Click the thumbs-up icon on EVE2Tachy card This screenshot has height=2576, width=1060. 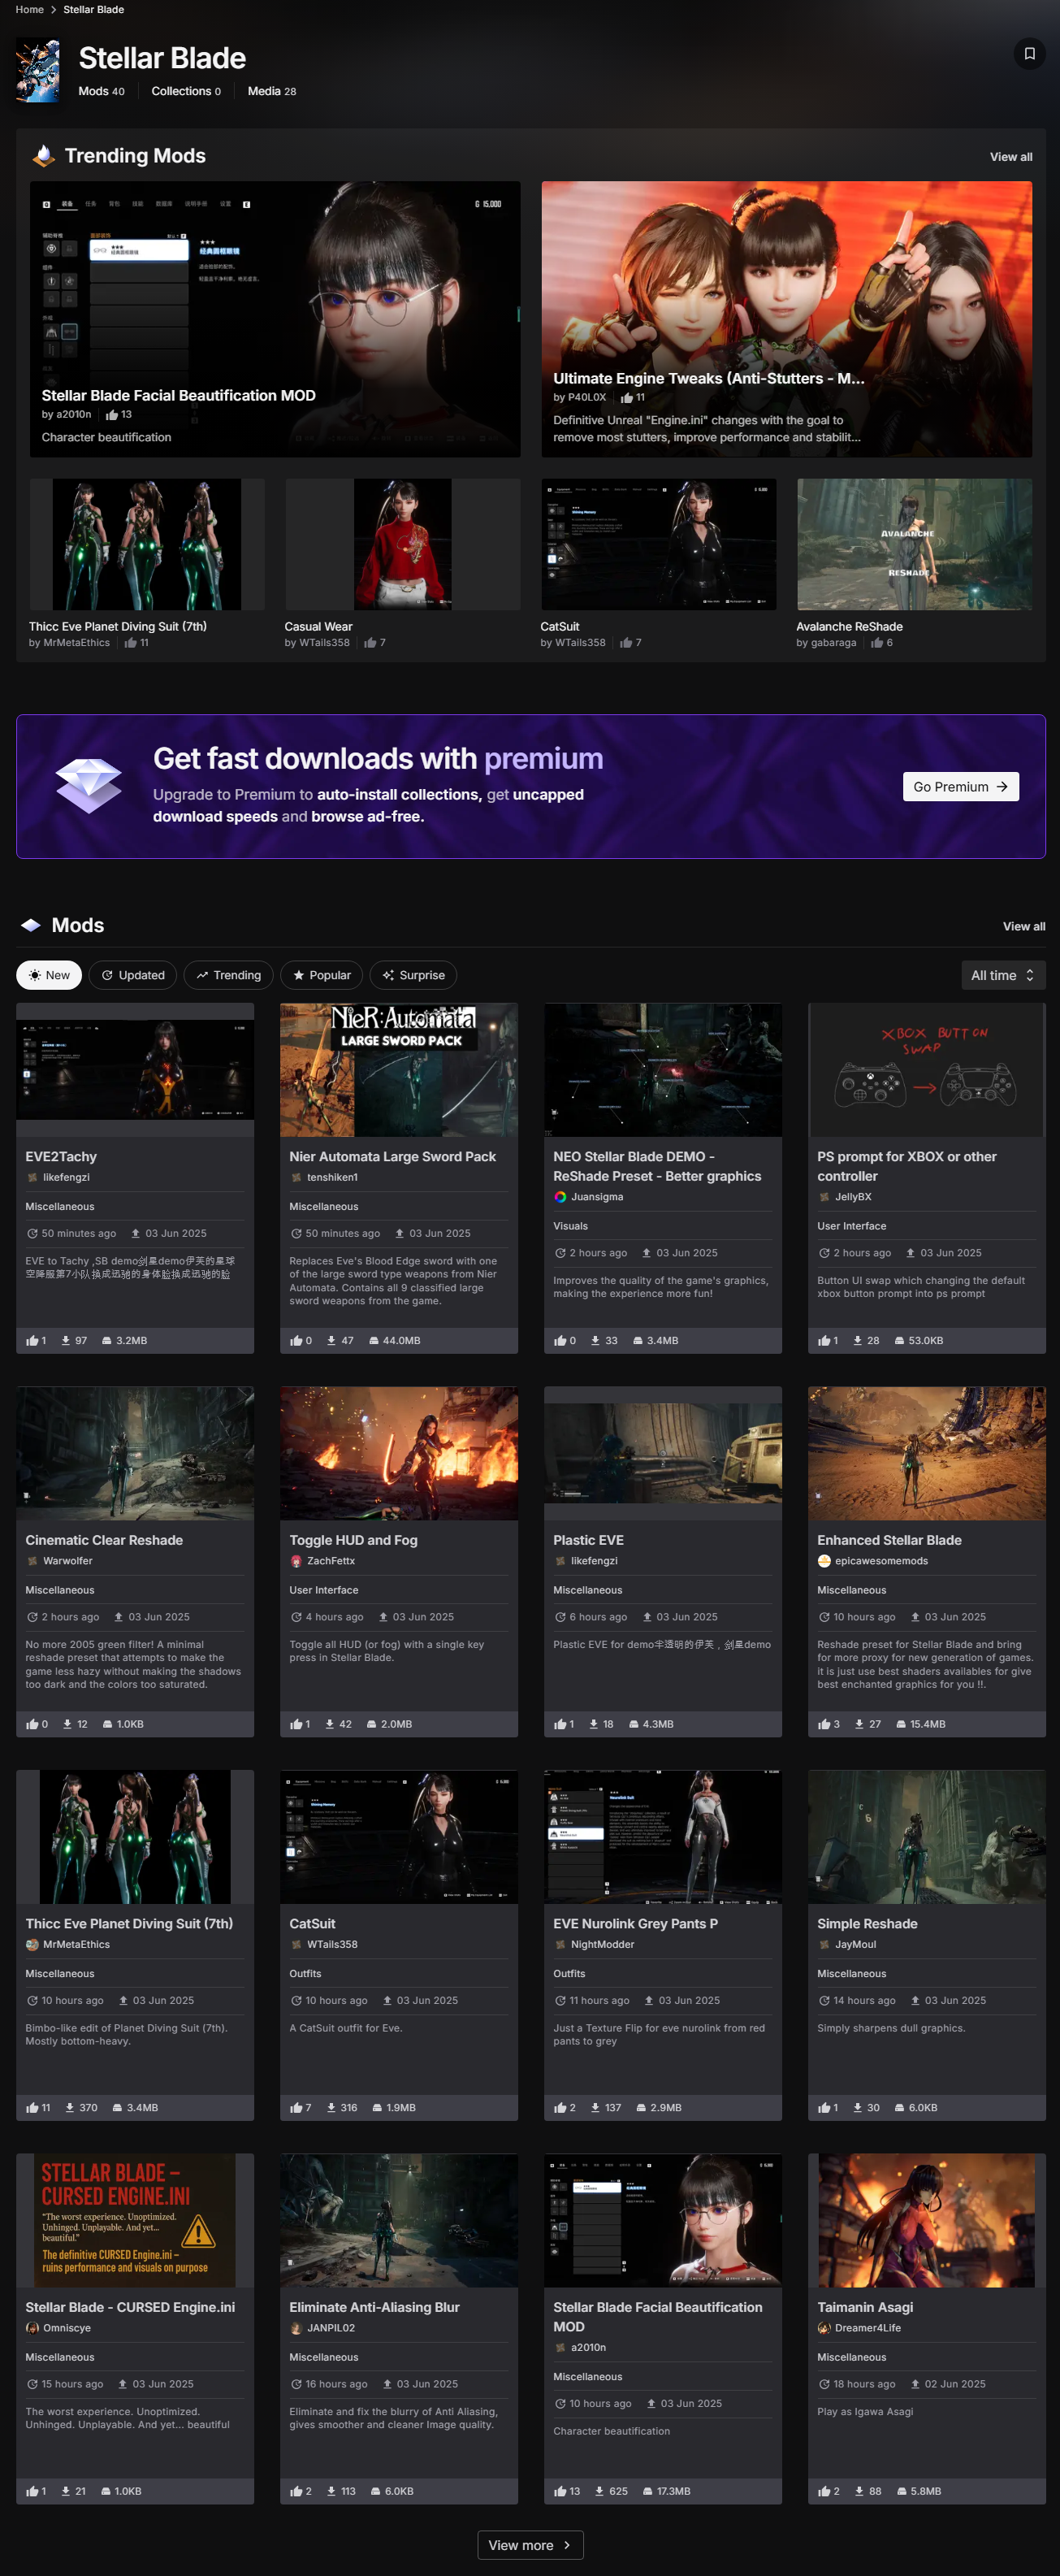(32, 1340)
